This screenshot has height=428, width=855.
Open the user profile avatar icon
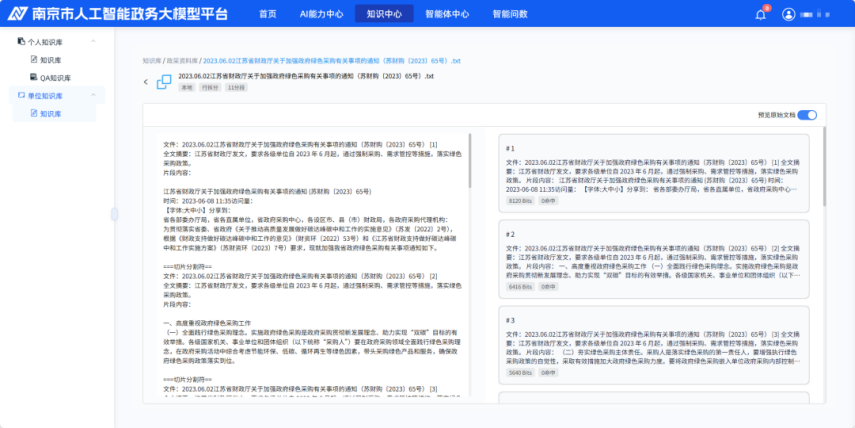pyautogui.click(x=788, y=14)
